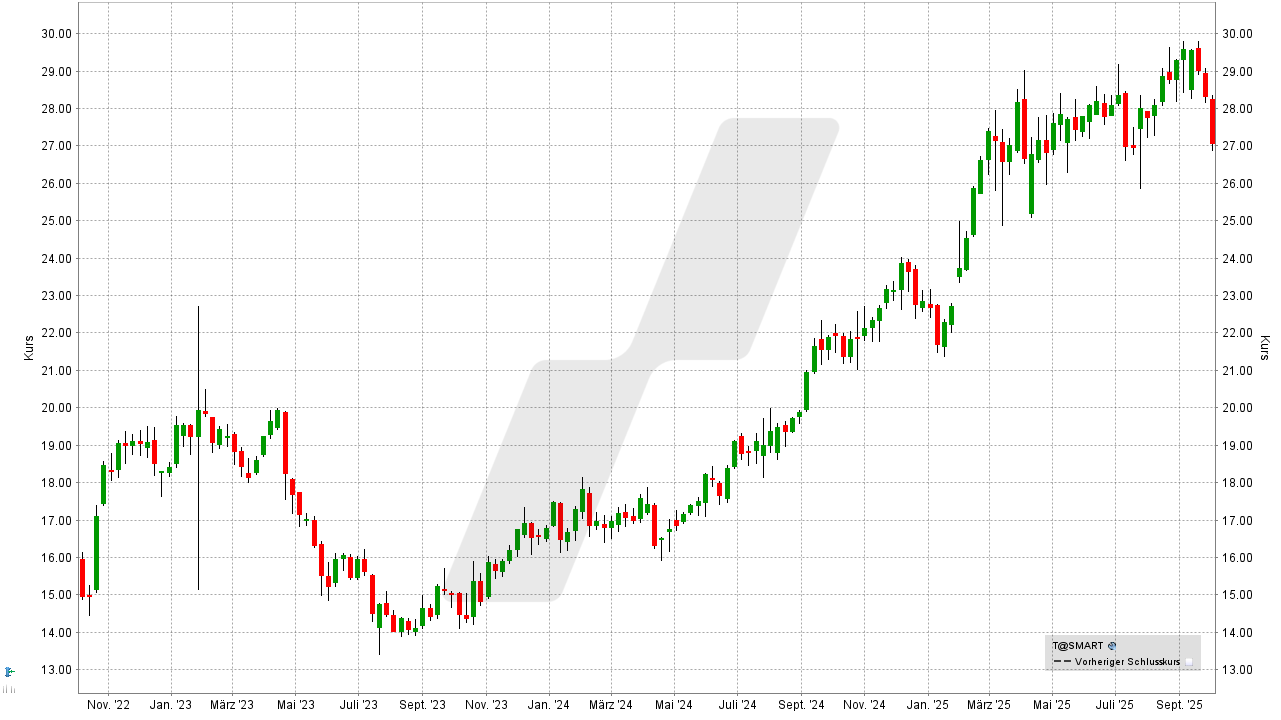This screenshot has height=720, width=1281.
Task: Select the Jan. '24 date label
Action: pyautogui.click(x=549, y=705)
